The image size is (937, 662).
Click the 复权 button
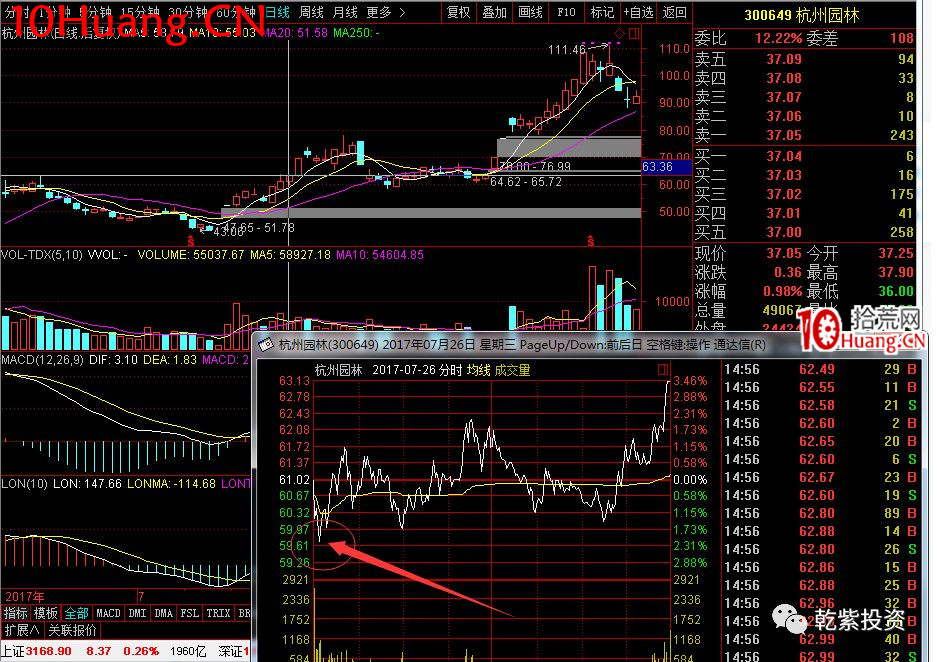point(459,13)
